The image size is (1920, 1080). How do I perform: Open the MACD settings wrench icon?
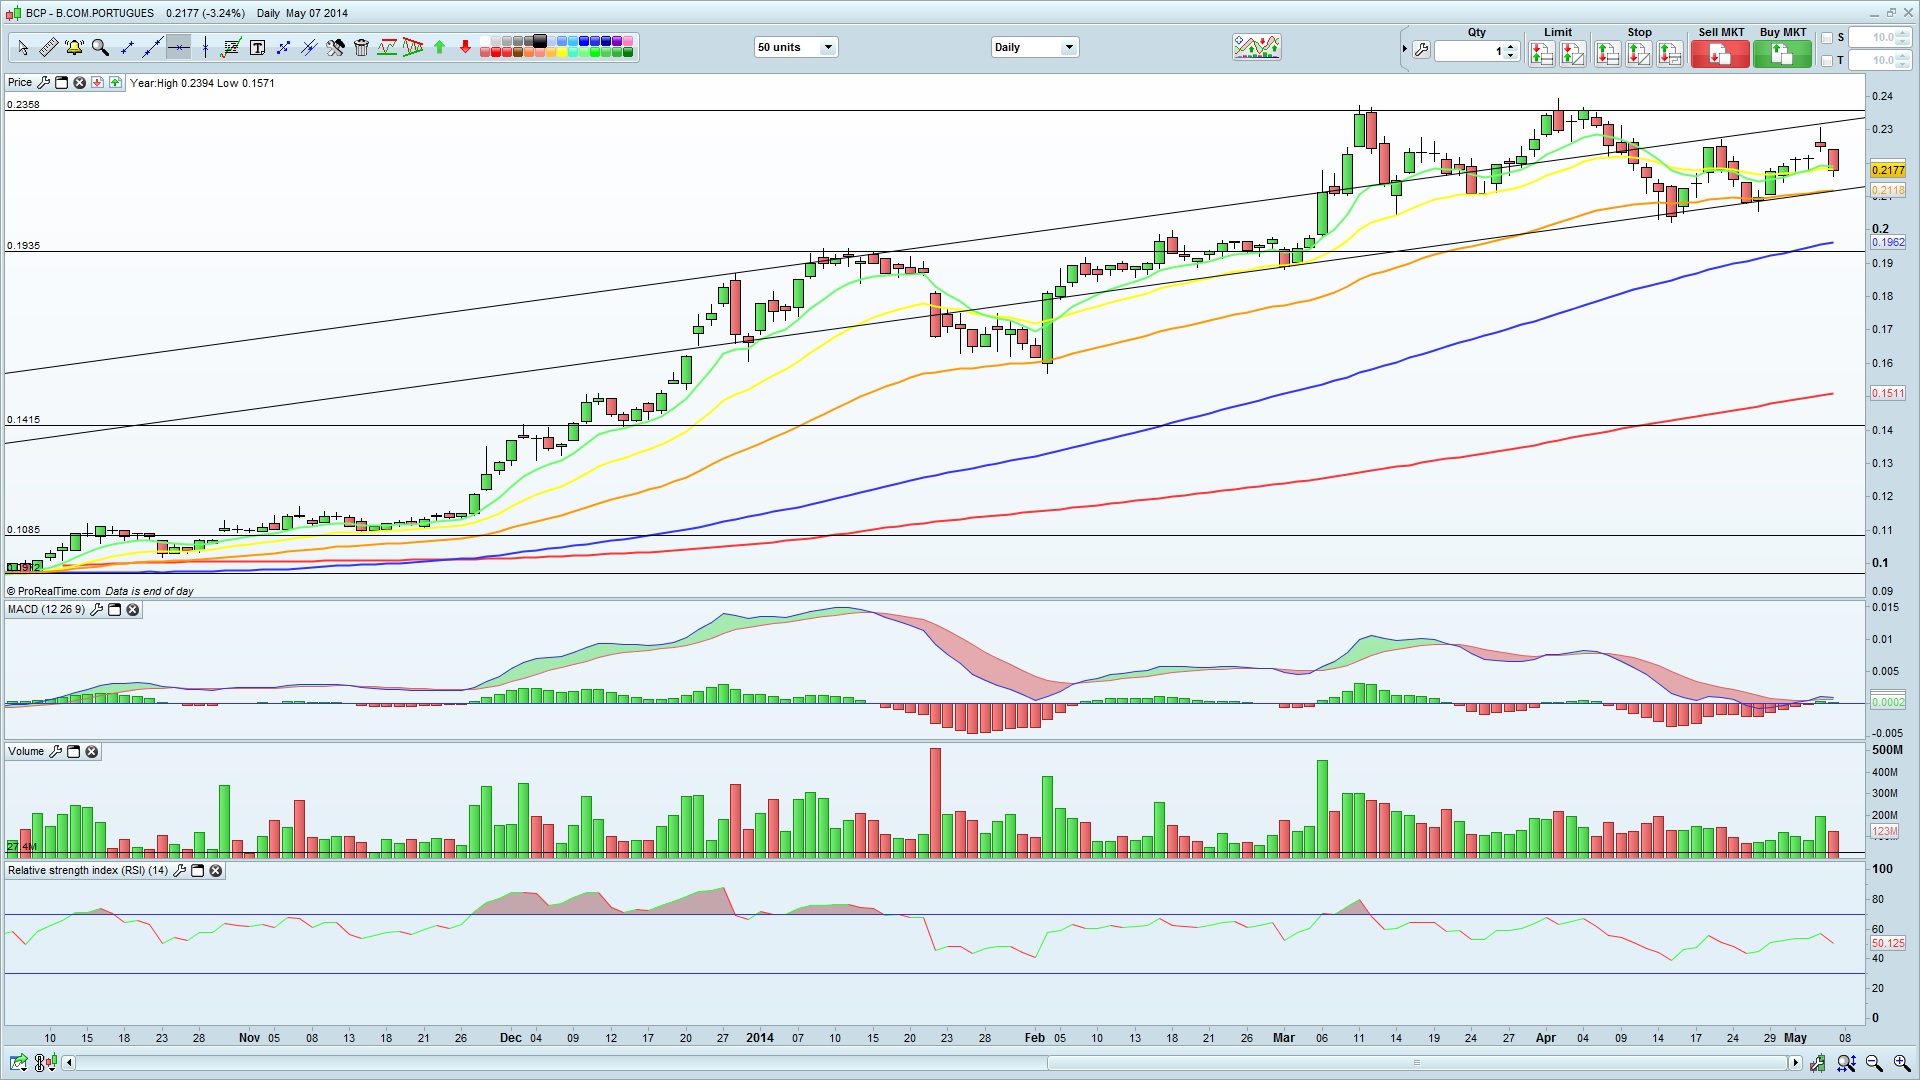click(x=97, y=610)
